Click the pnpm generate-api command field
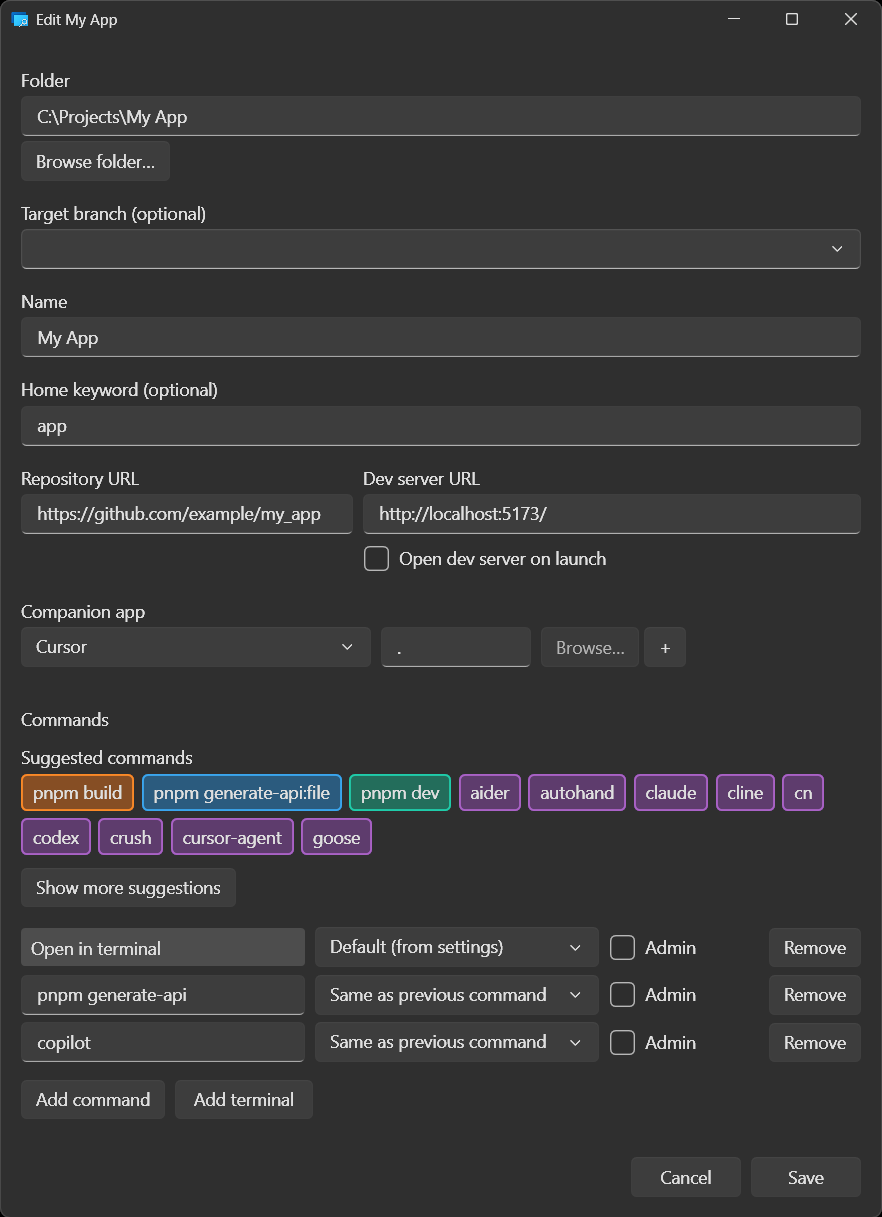This screenshot has height=1217, width=882. click(163, 994)
